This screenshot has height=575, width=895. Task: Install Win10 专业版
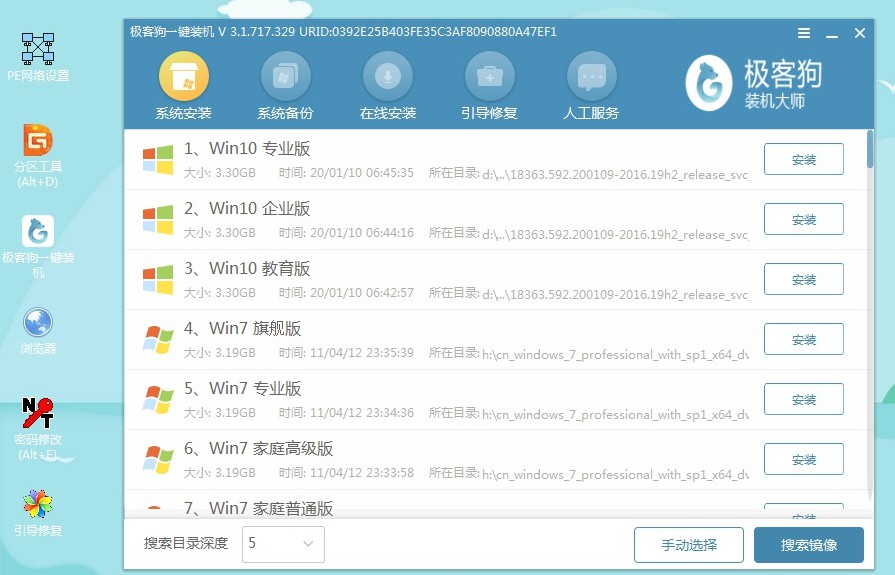click(804, 159)
